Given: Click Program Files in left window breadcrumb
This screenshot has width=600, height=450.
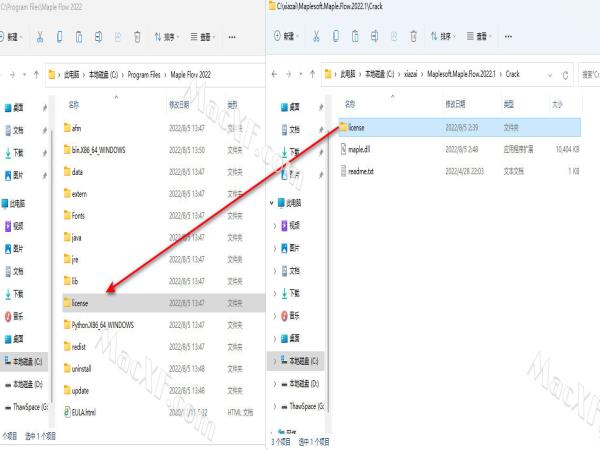Looking at the screenshot, I should tap(144, 75).
